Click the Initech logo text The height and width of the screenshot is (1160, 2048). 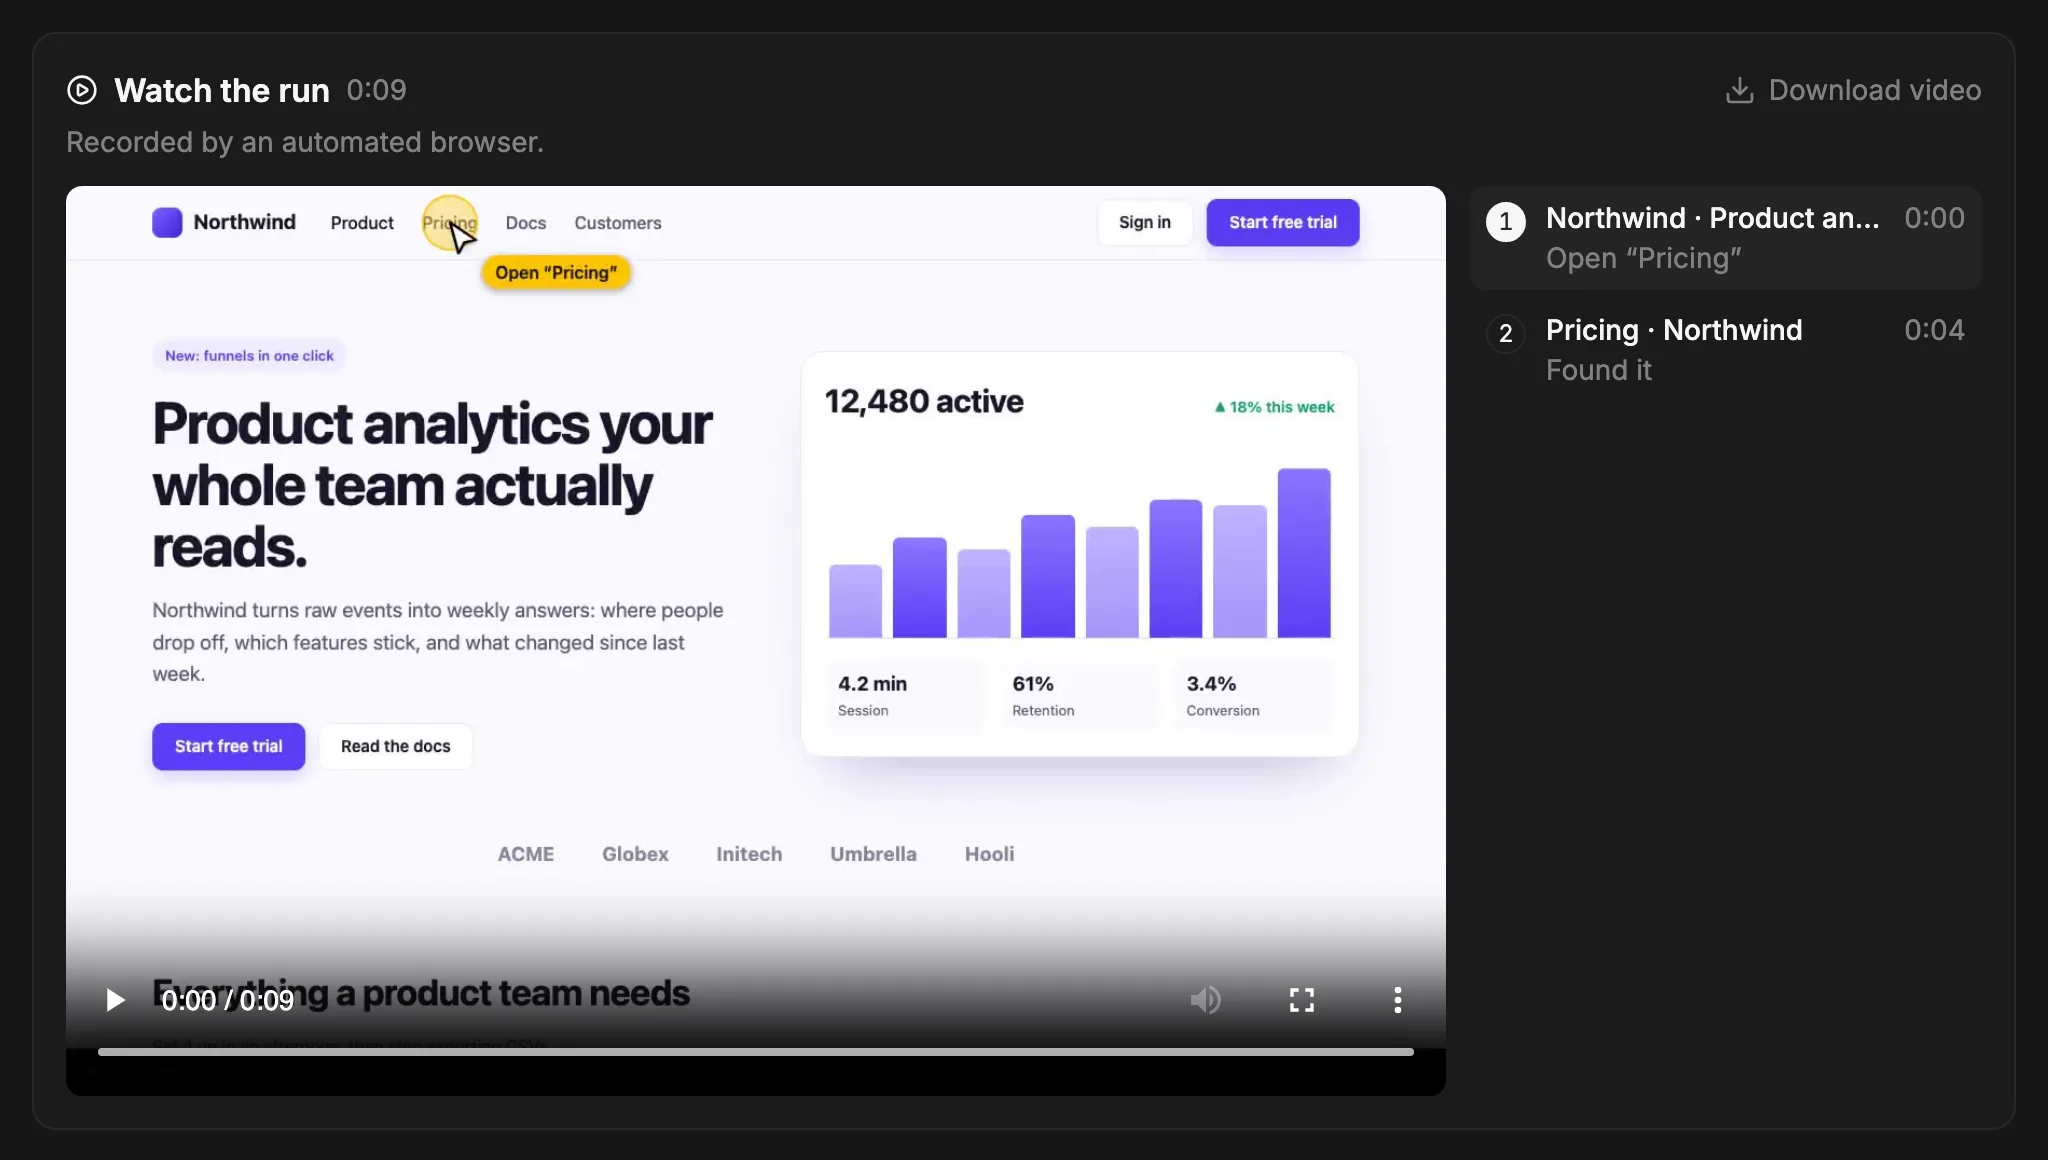[749, 854]
